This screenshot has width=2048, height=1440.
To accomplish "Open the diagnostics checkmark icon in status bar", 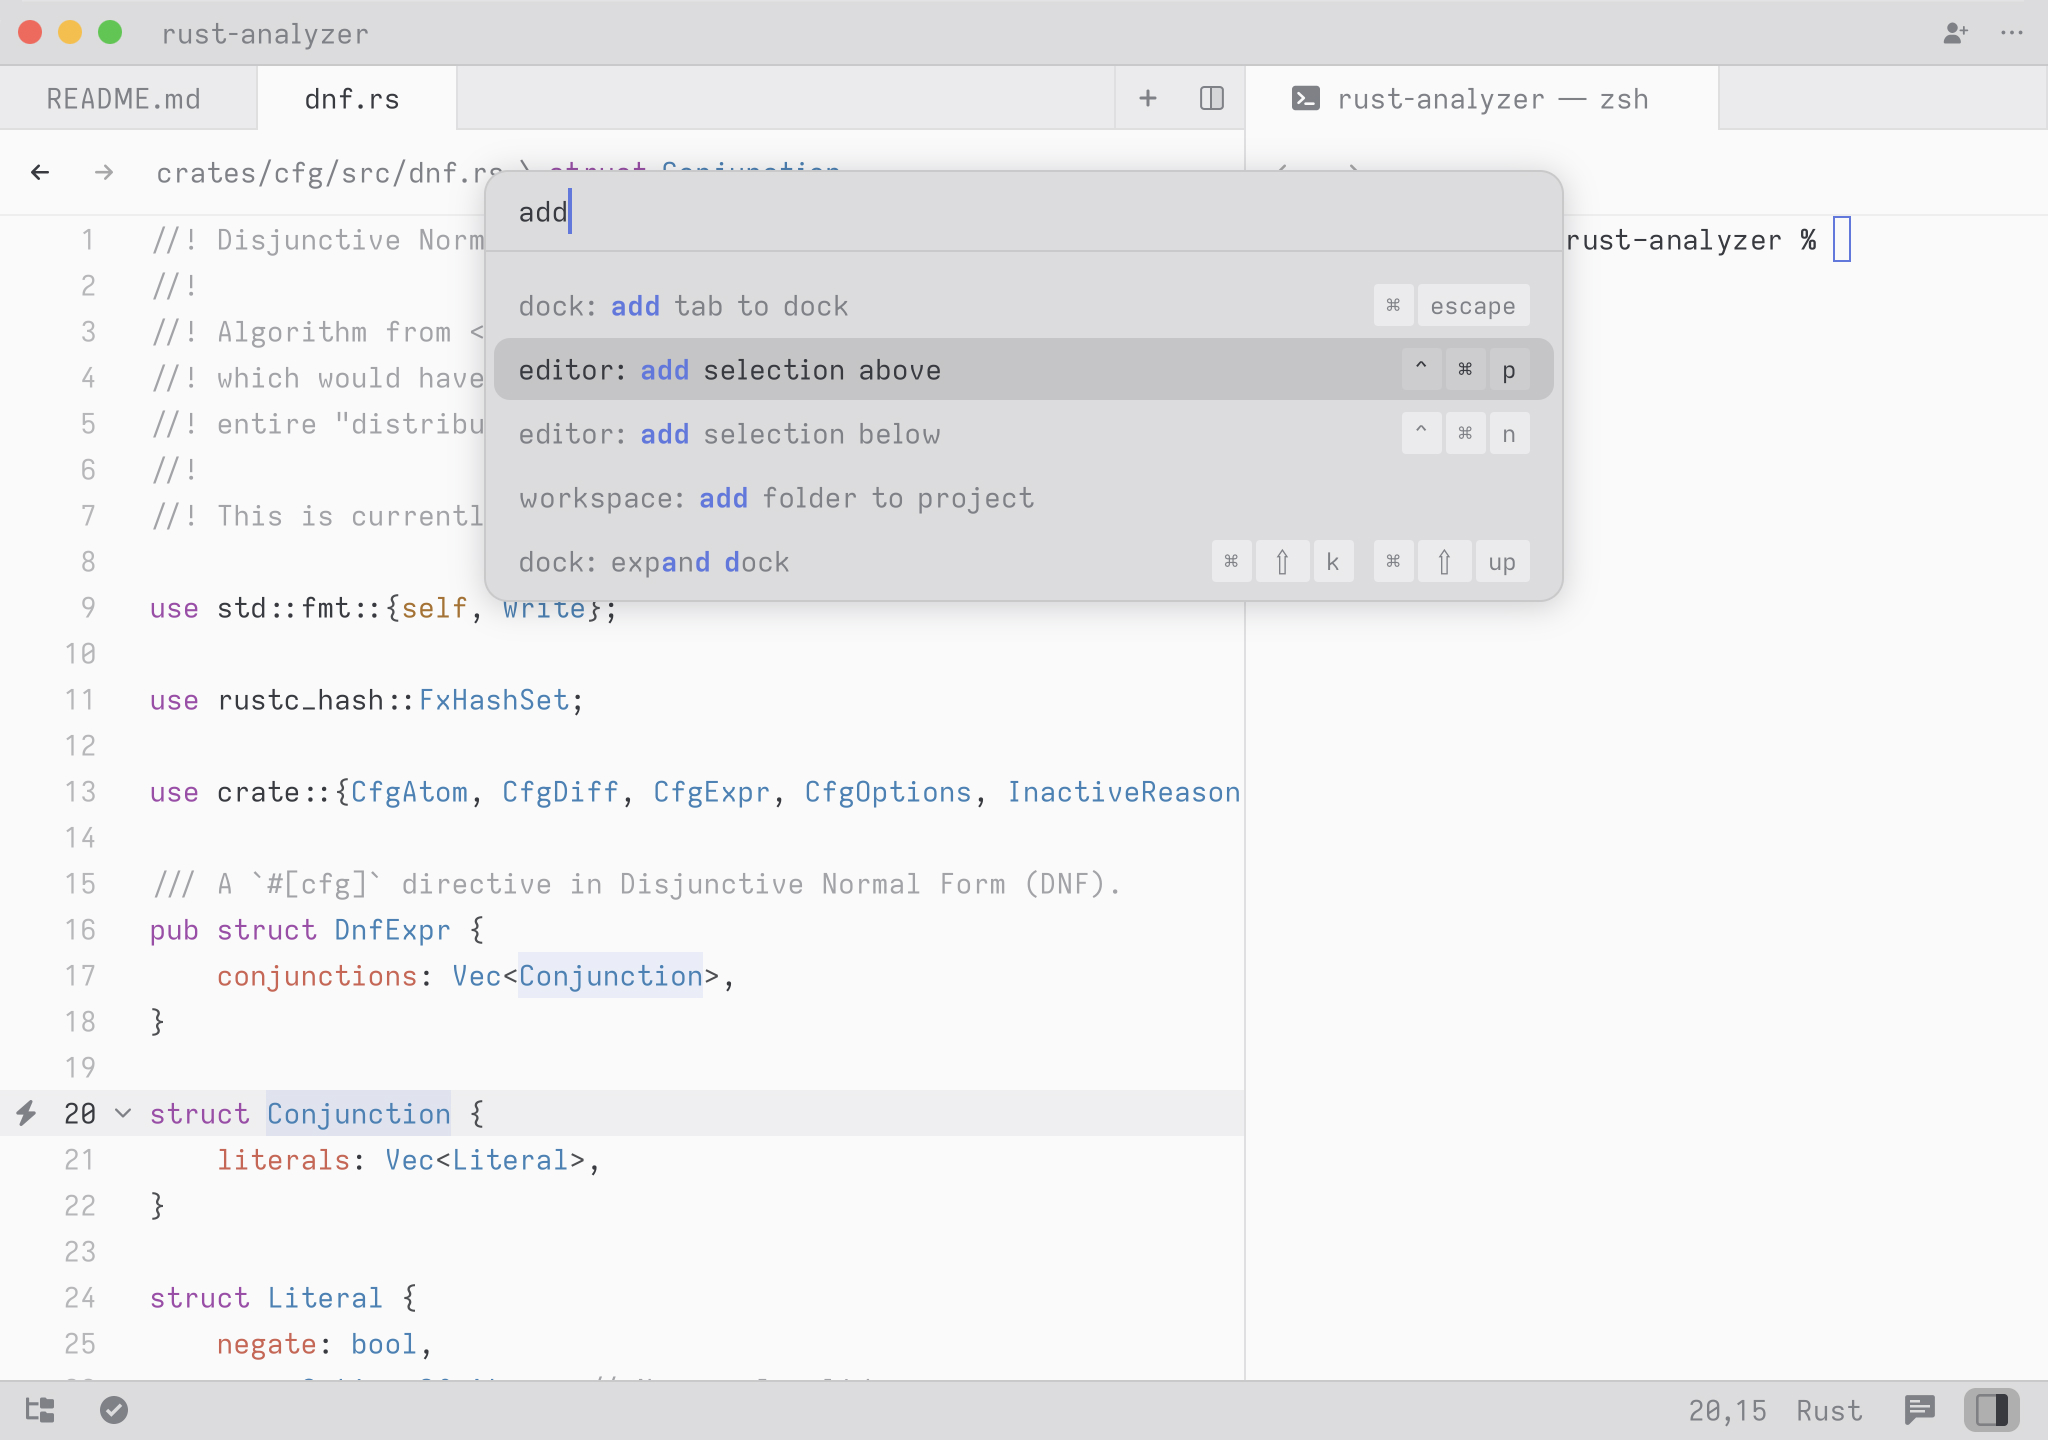I will click(x=114, y=1410).
